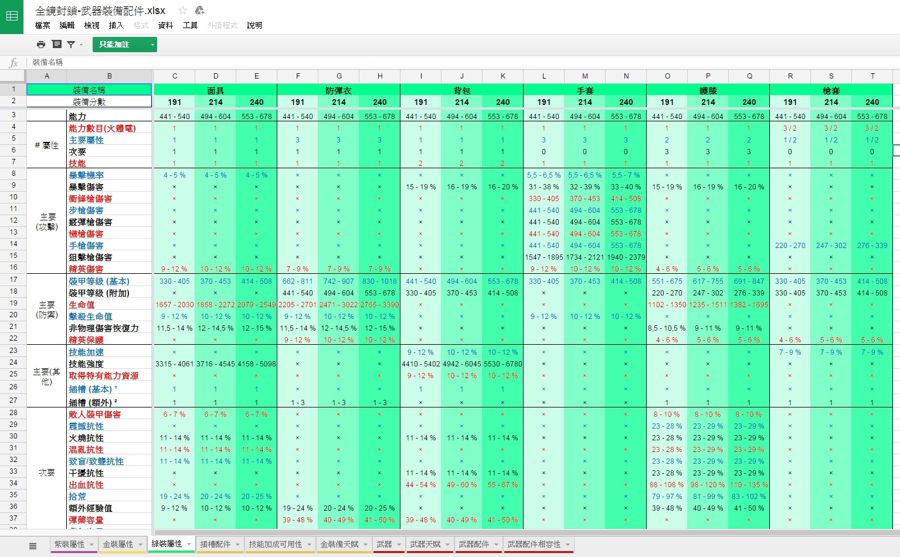Click the print icon in the toolbar
900x557 pixels.
point(41,44)
